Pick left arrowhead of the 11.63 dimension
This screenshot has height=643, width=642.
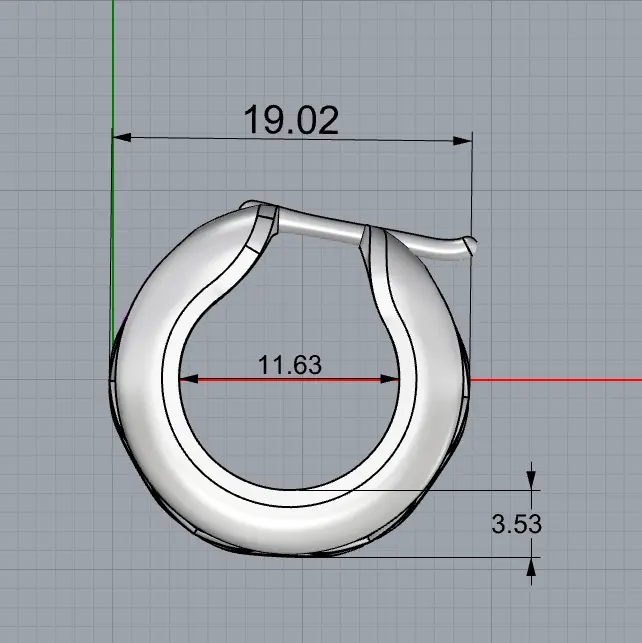click(187, 380)
